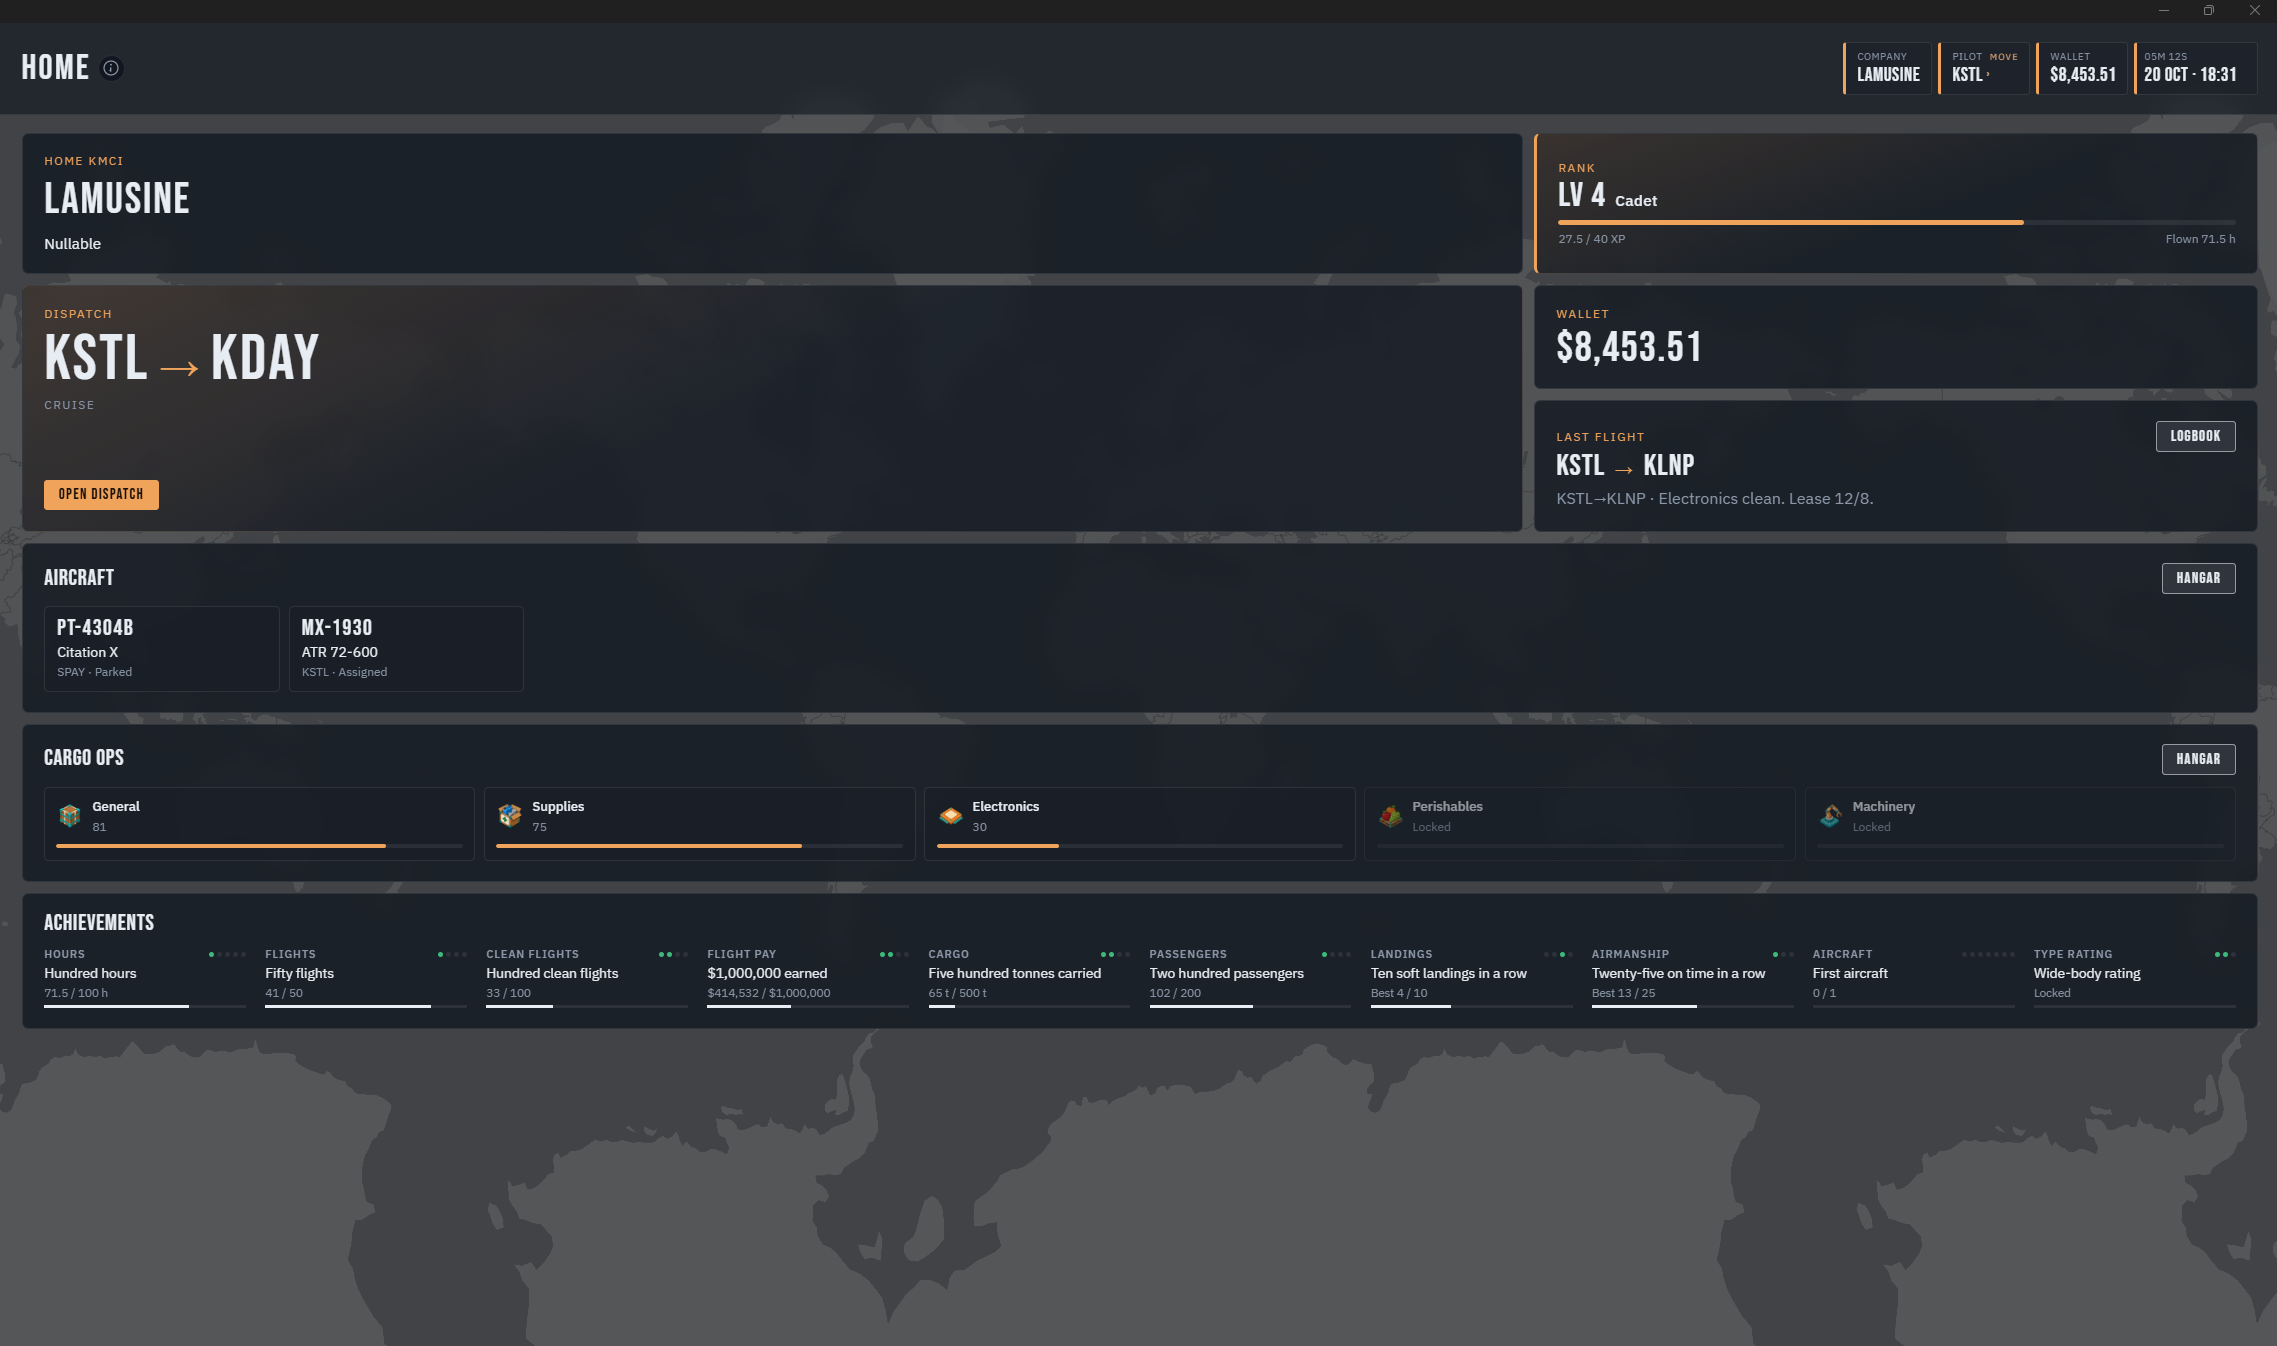Click the info icon next to HOME

(x=111, y=68)
